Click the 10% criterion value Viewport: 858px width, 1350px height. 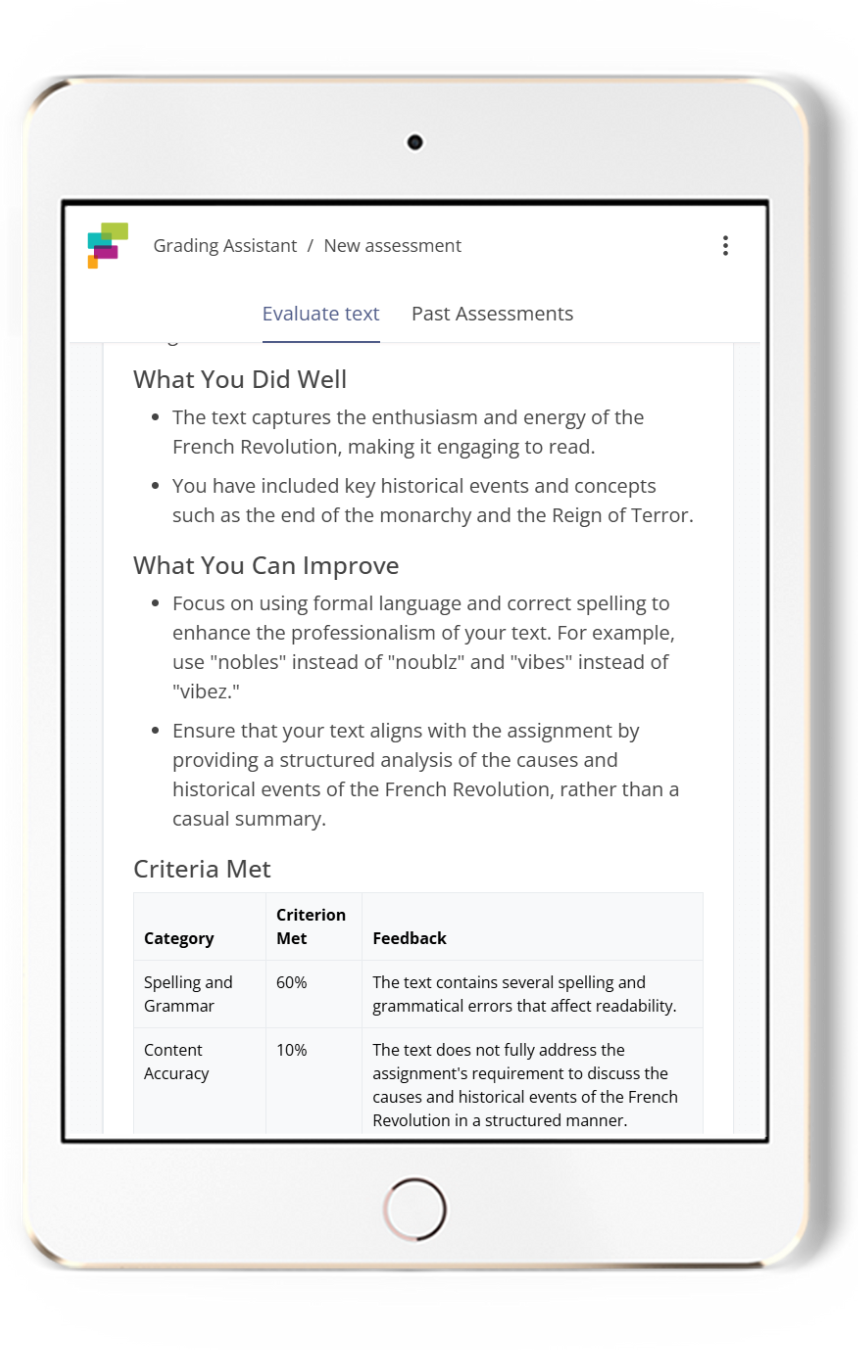(291, 1050)
